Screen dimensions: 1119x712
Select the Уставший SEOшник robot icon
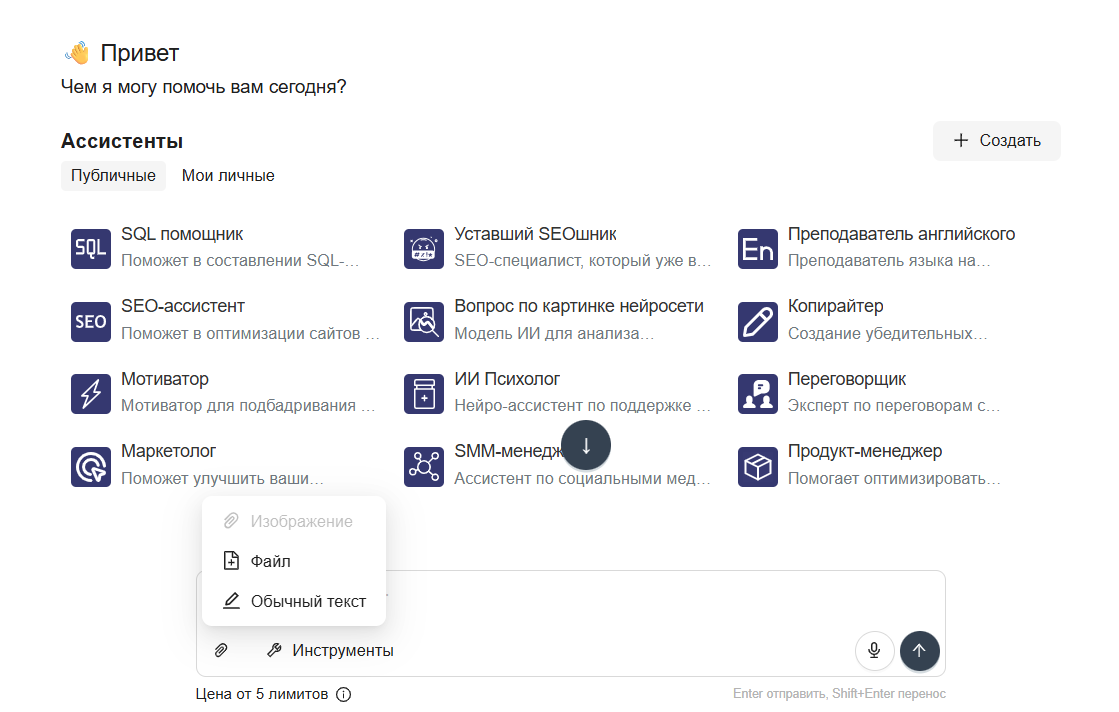point(424,248)
